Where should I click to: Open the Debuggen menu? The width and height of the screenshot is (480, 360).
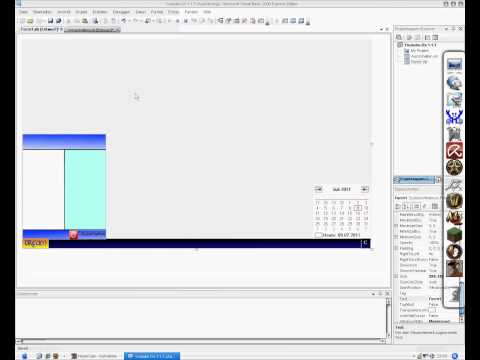coord(121,12)
